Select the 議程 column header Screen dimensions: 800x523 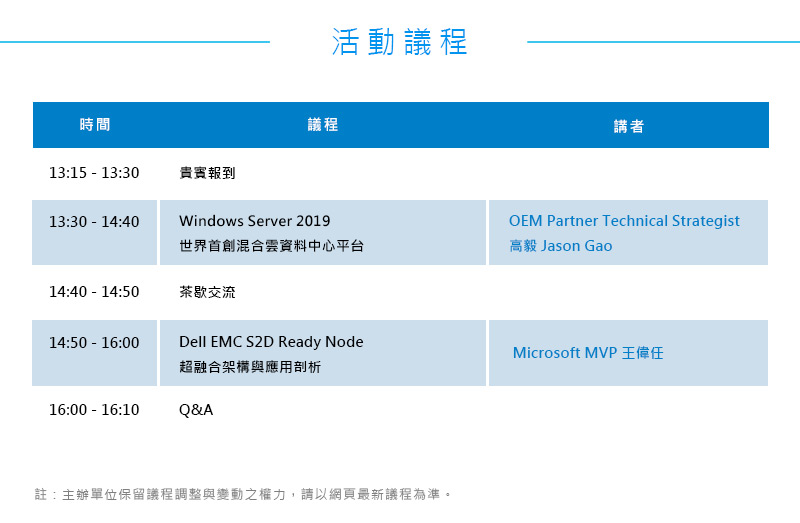(323, 124)
